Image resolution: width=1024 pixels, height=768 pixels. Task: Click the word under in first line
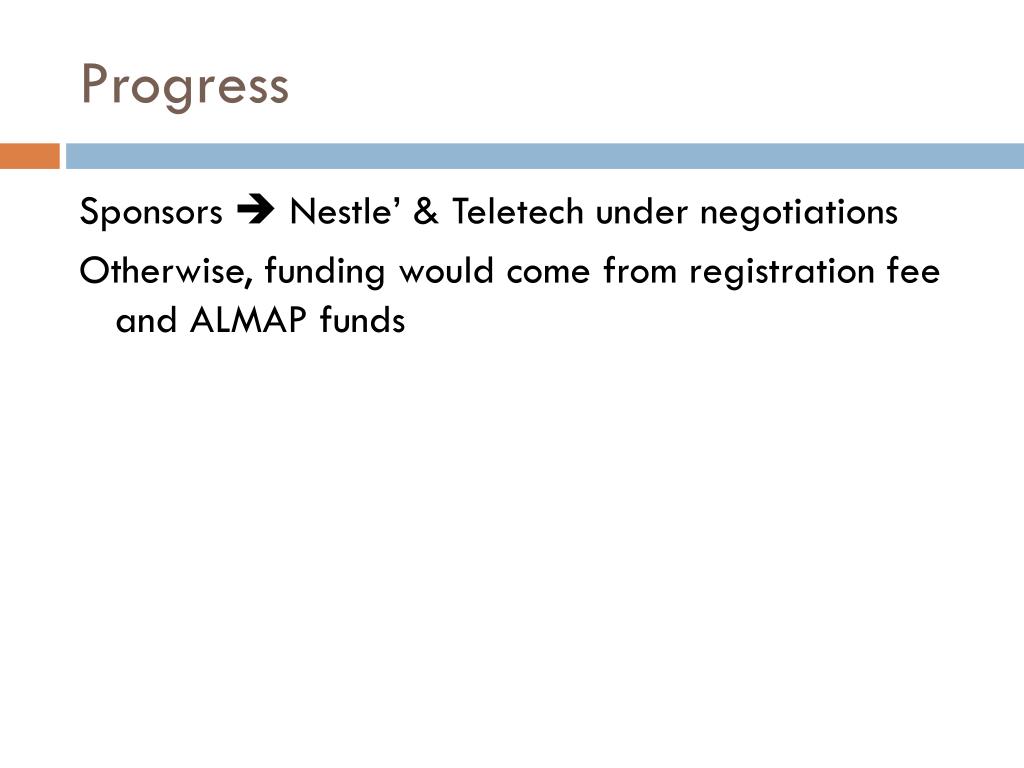click(x=641, y=212)
